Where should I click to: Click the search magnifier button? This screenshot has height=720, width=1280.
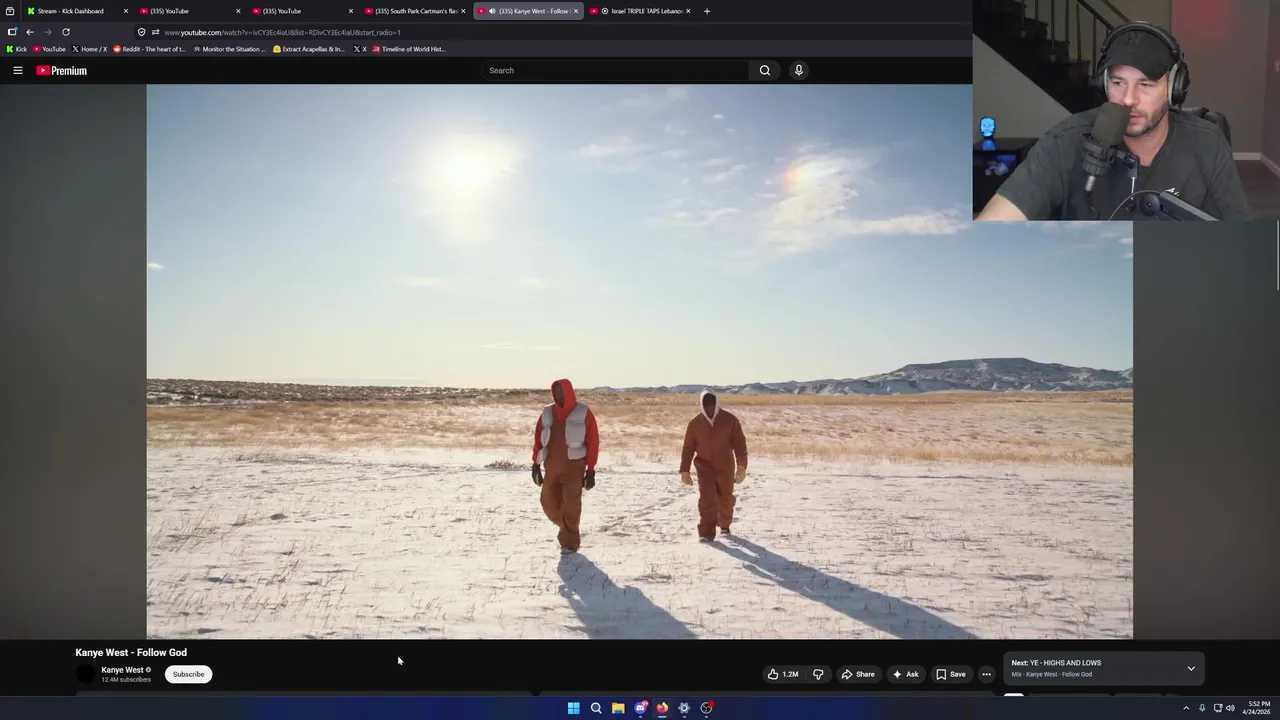coord(765,70)
